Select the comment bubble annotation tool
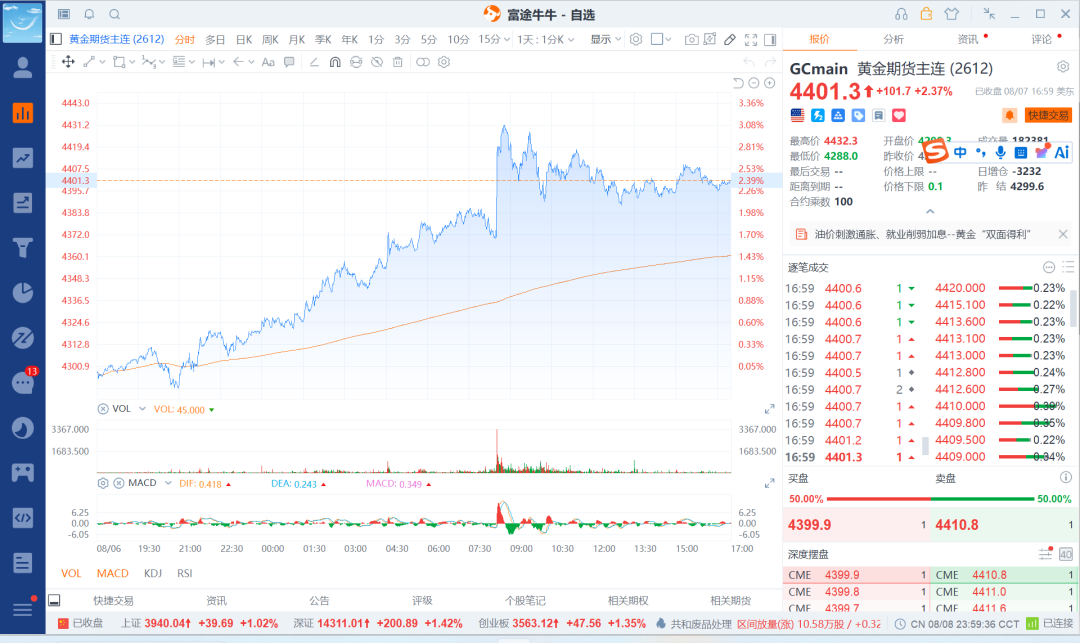 click(289, 62)
